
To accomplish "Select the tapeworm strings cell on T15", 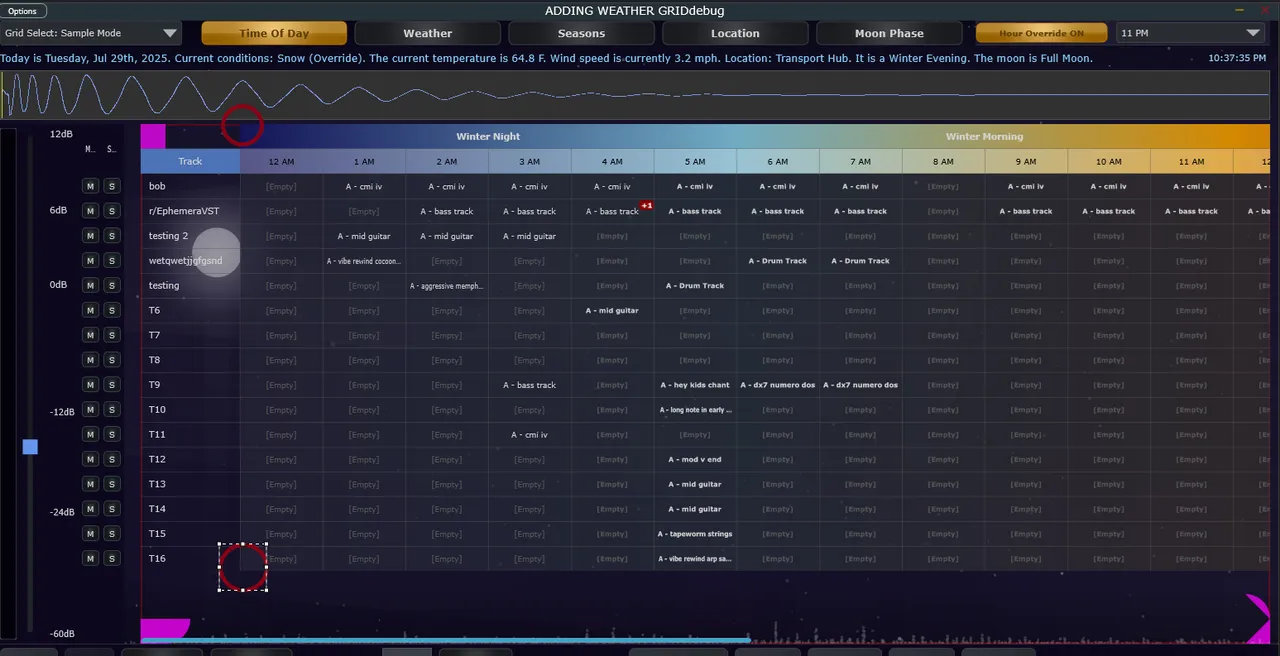I will (x=695, y=534).
